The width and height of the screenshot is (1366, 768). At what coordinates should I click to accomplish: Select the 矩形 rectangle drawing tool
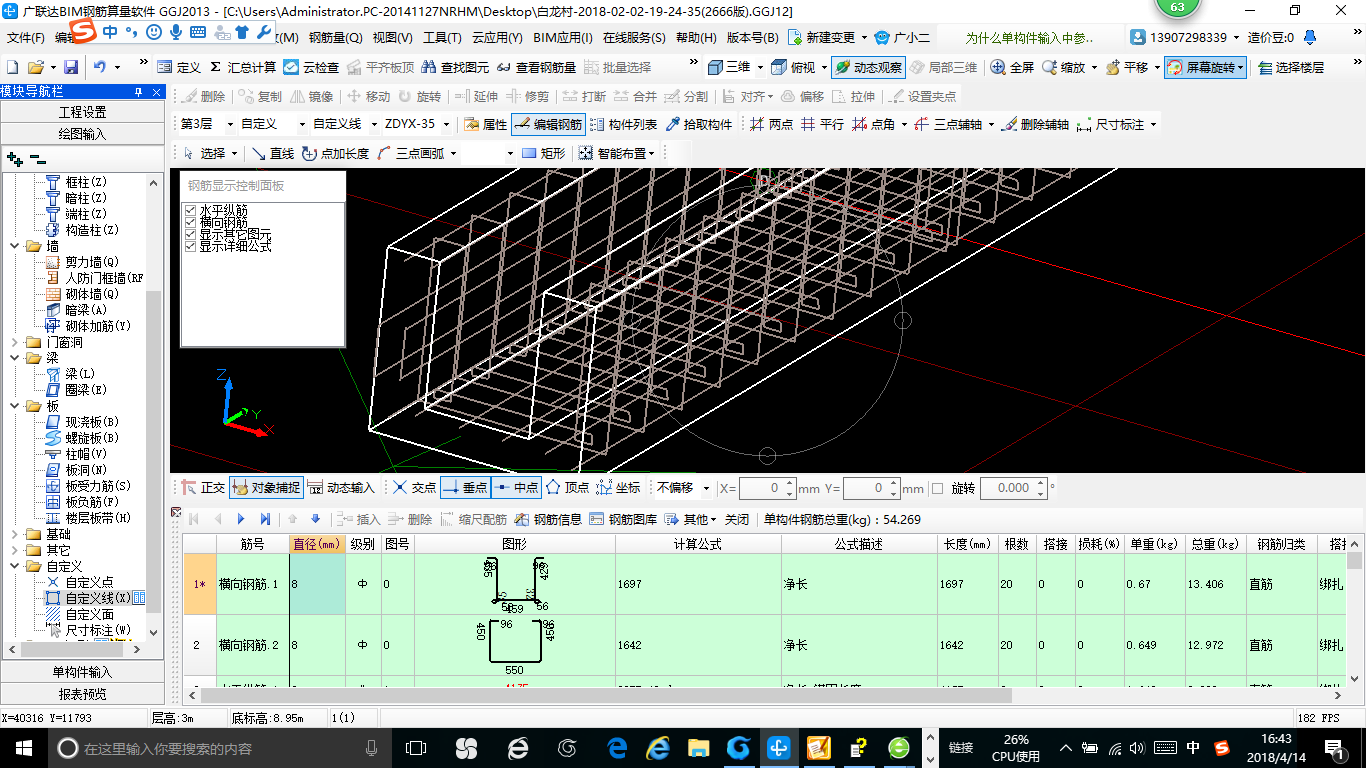[x=543, y=154]
